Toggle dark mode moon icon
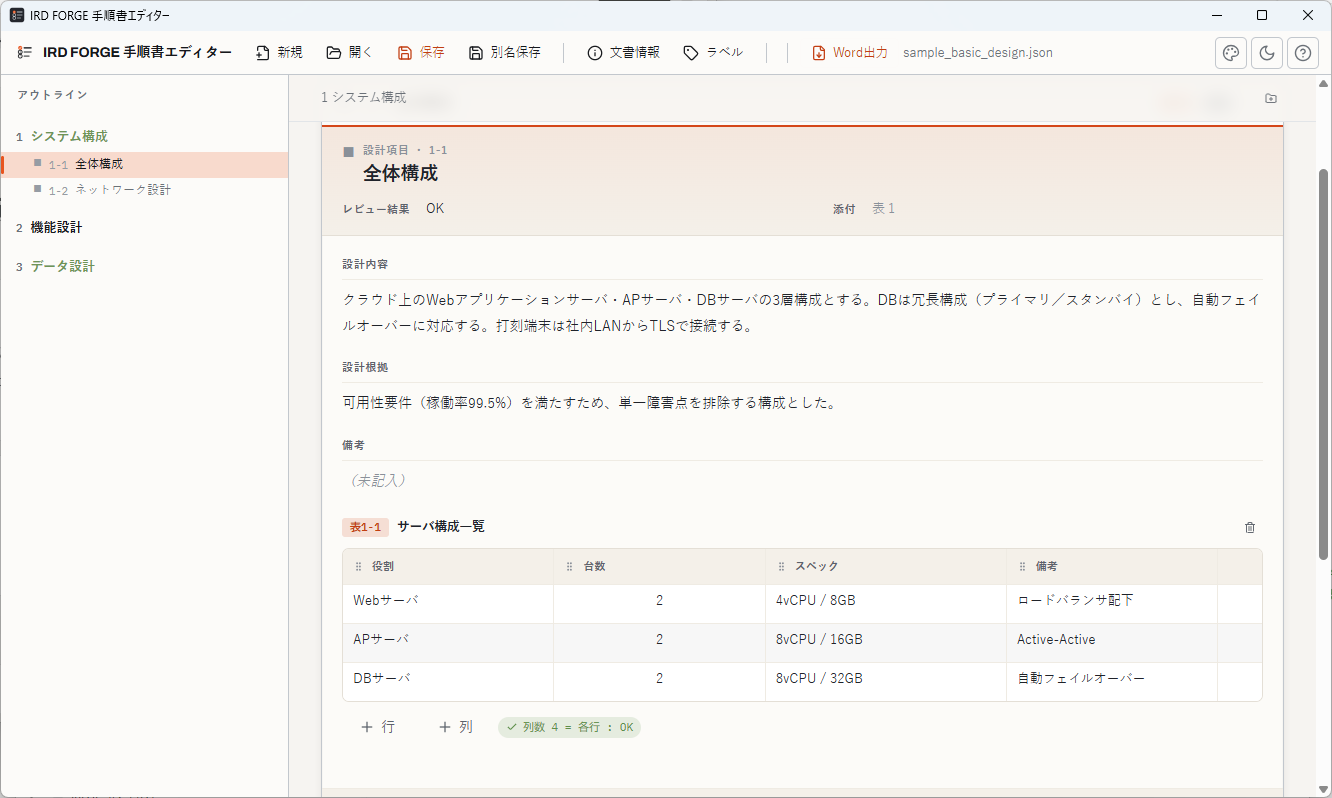 click(1267, 53)
